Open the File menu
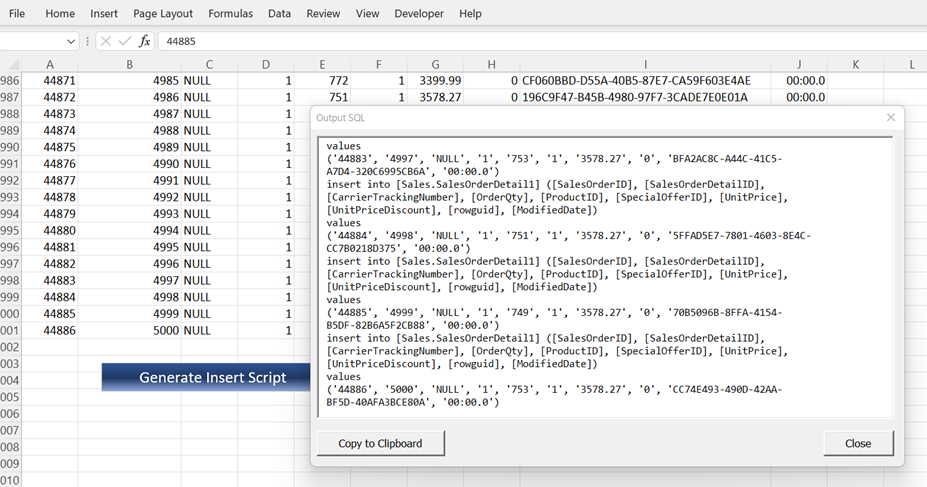This screenshot has width=927, height=487. pos(17,13)
